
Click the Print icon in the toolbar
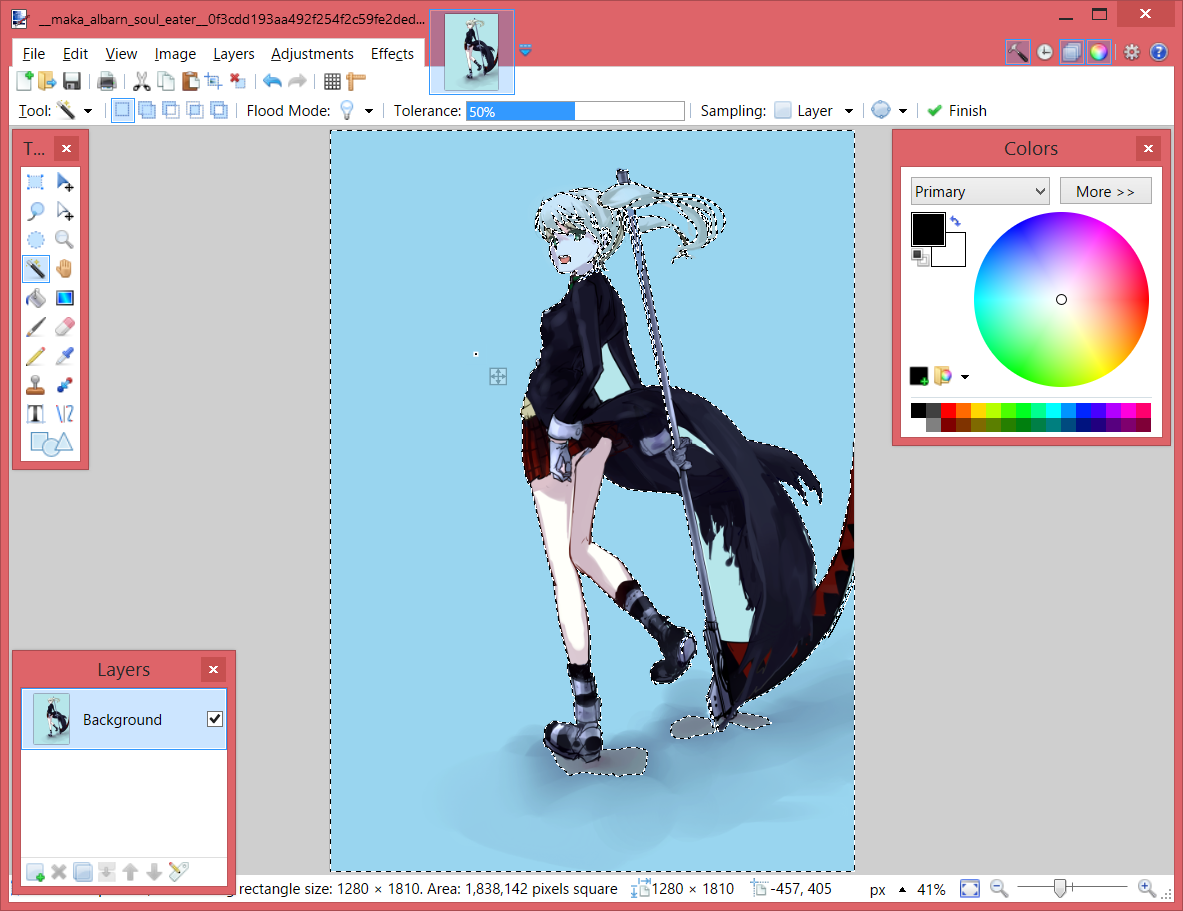[x=106, y=81]
